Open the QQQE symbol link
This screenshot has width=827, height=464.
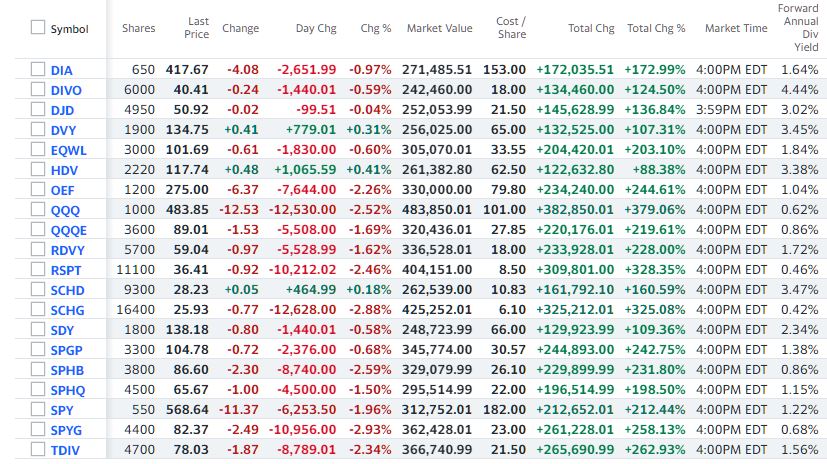tap(69, 229)
